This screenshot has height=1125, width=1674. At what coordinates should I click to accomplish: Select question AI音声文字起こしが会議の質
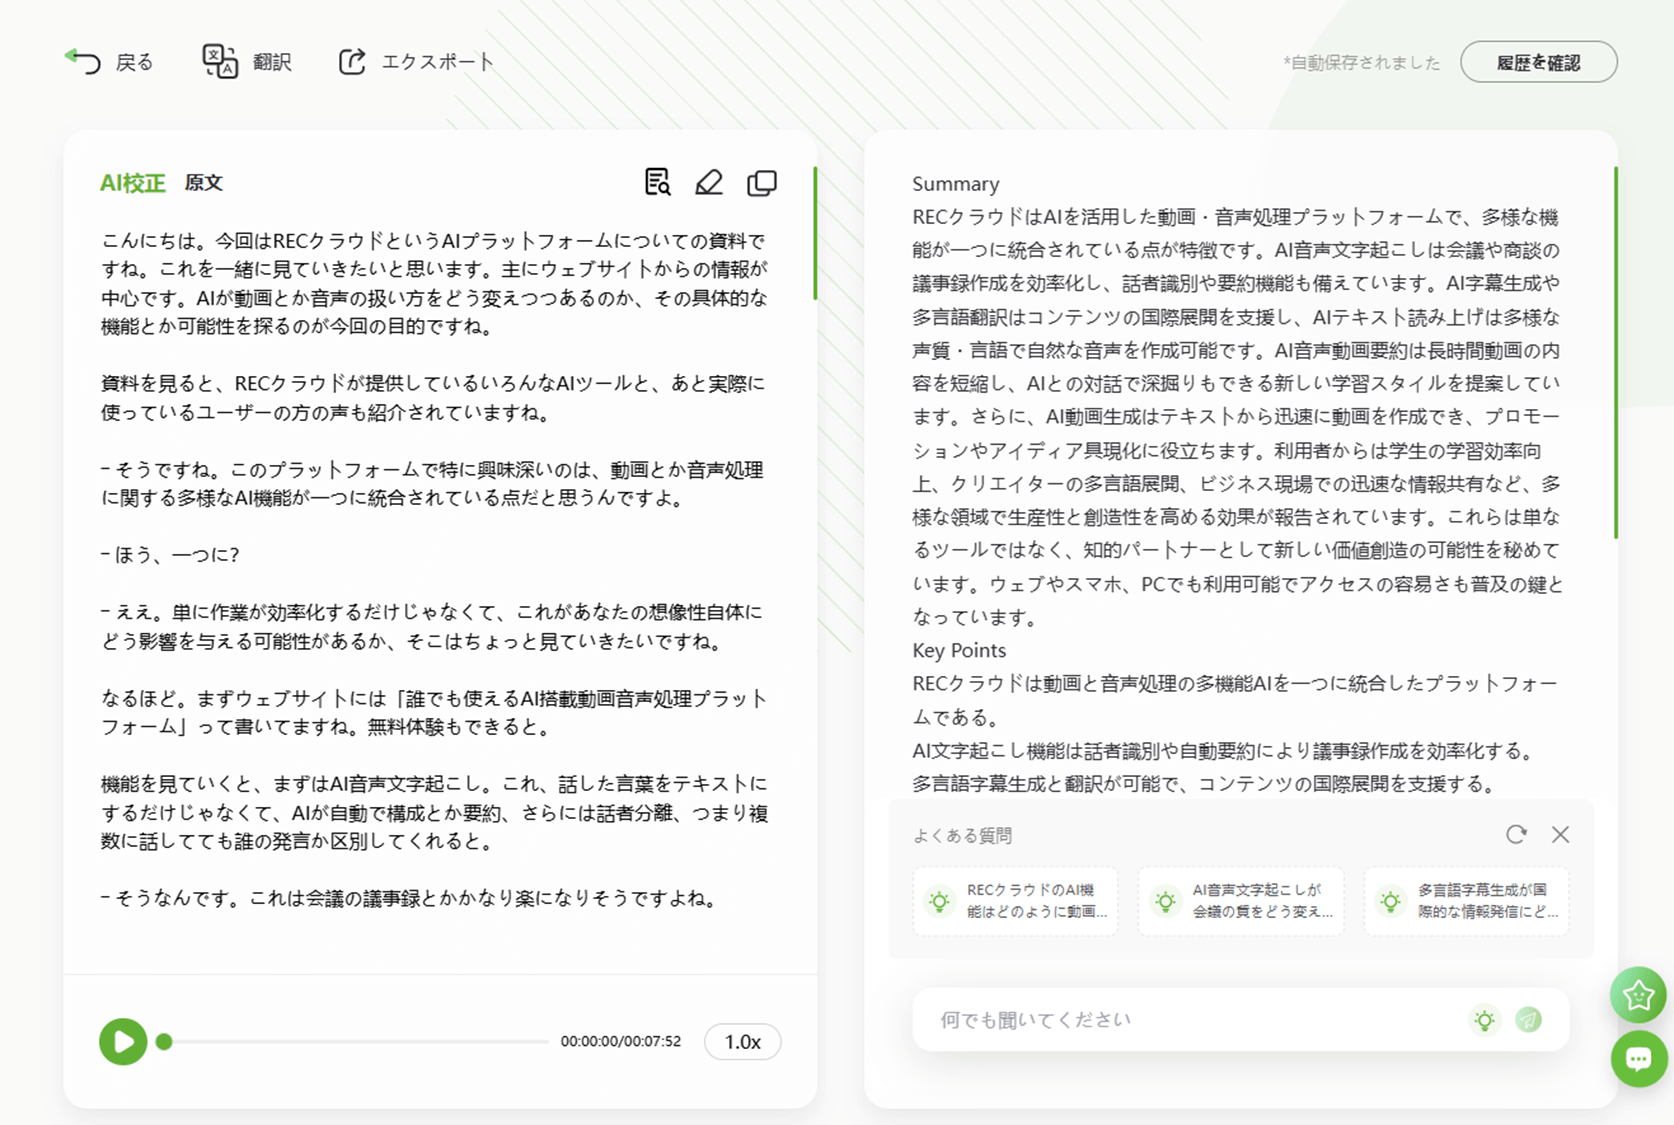click(x=1241, y=901)
